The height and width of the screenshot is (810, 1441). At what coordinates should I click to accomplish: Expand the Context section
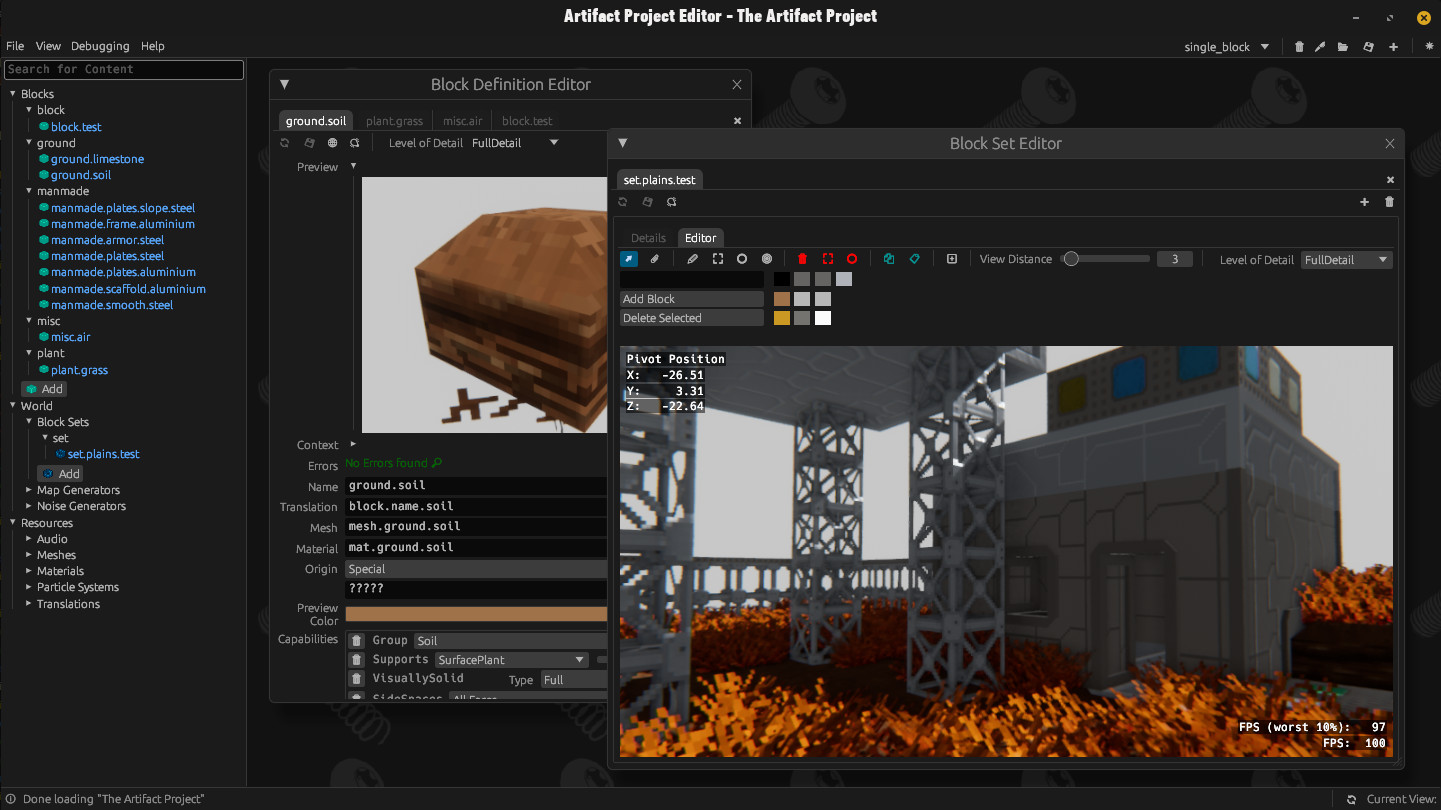point(353,445)
